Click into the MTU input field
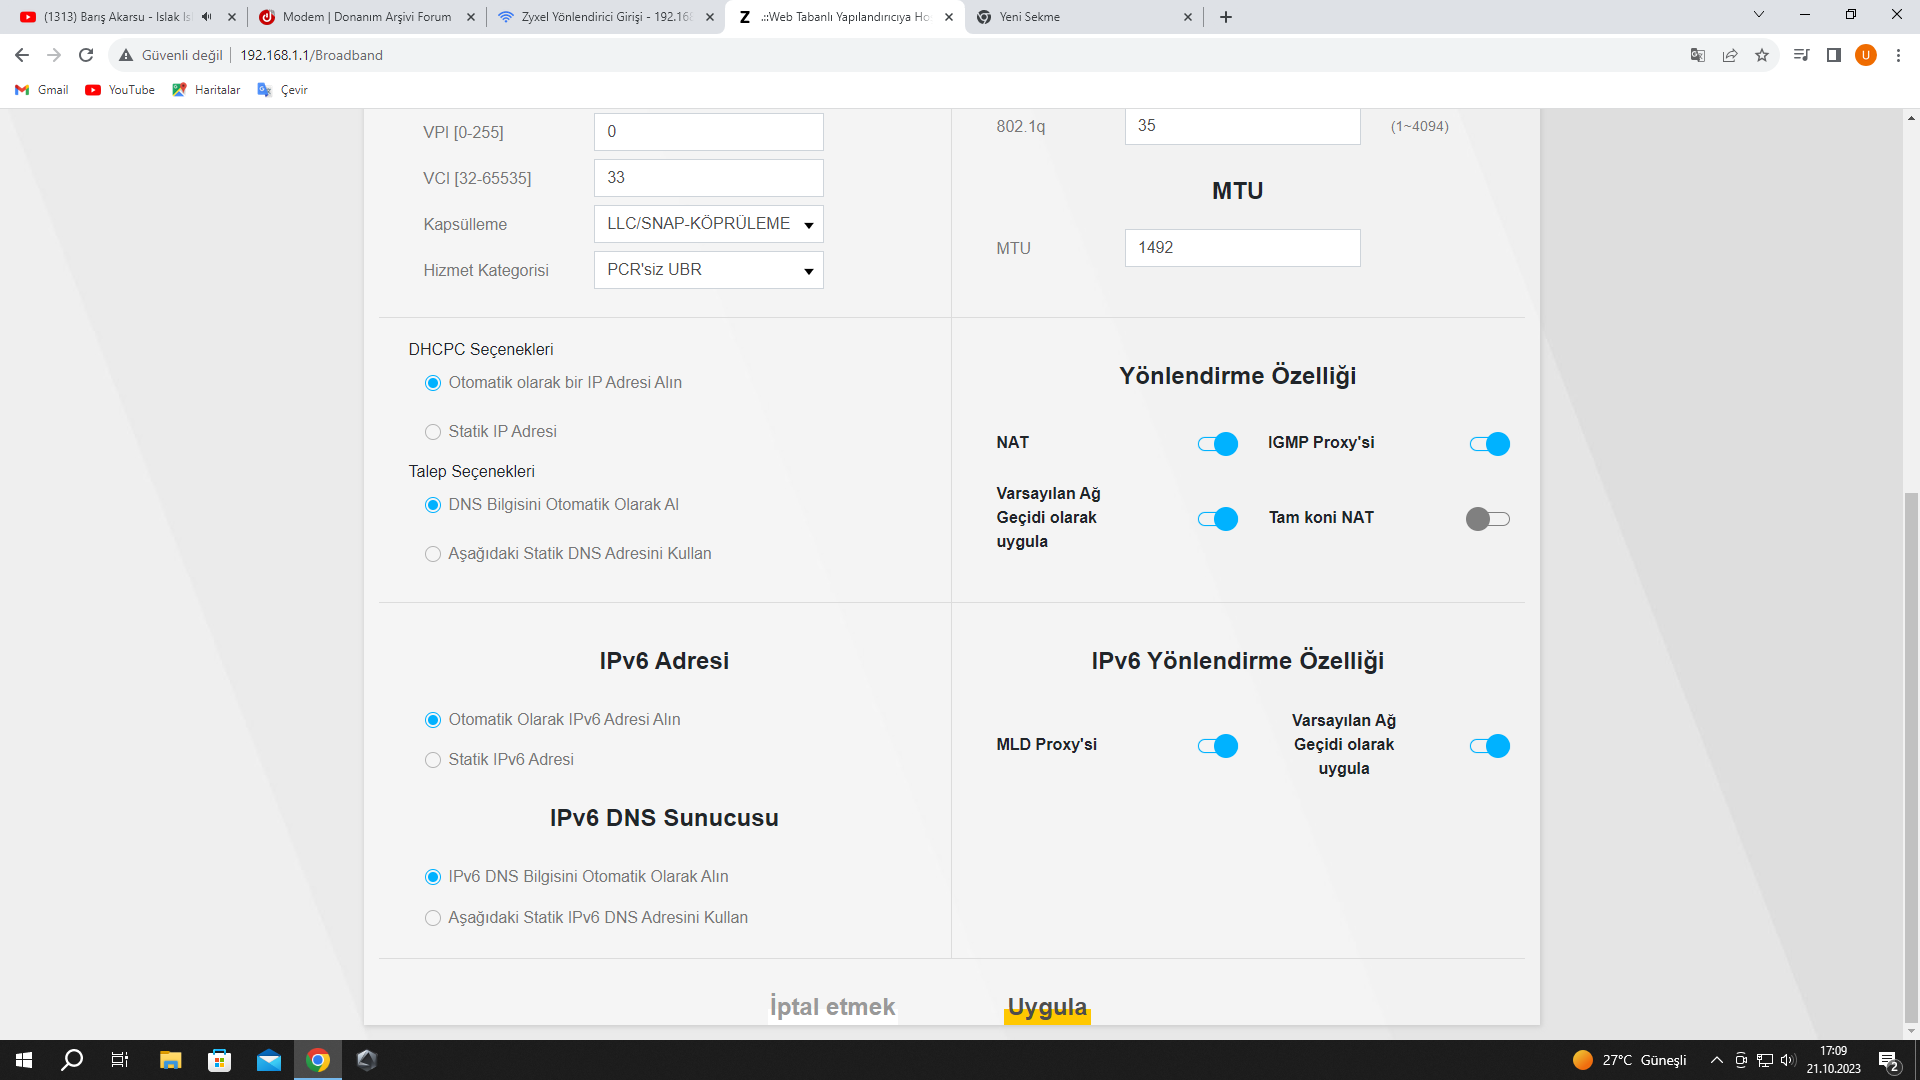Image resolution: width=1920 pixels, height=1080 pixels. (1242, 248)
